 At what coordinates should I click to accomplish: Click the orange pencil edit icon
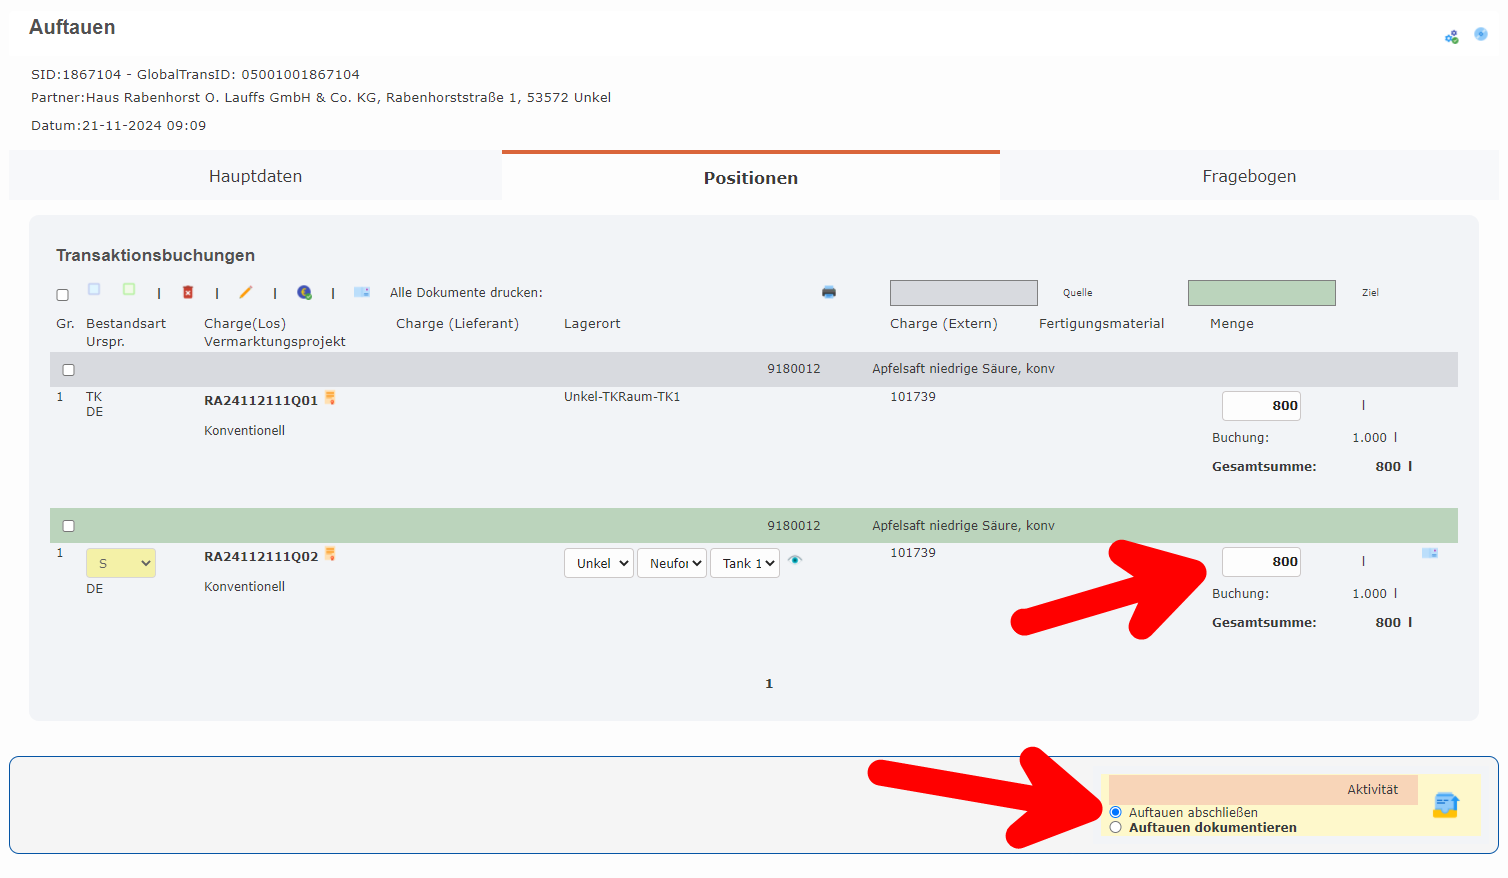245,292
